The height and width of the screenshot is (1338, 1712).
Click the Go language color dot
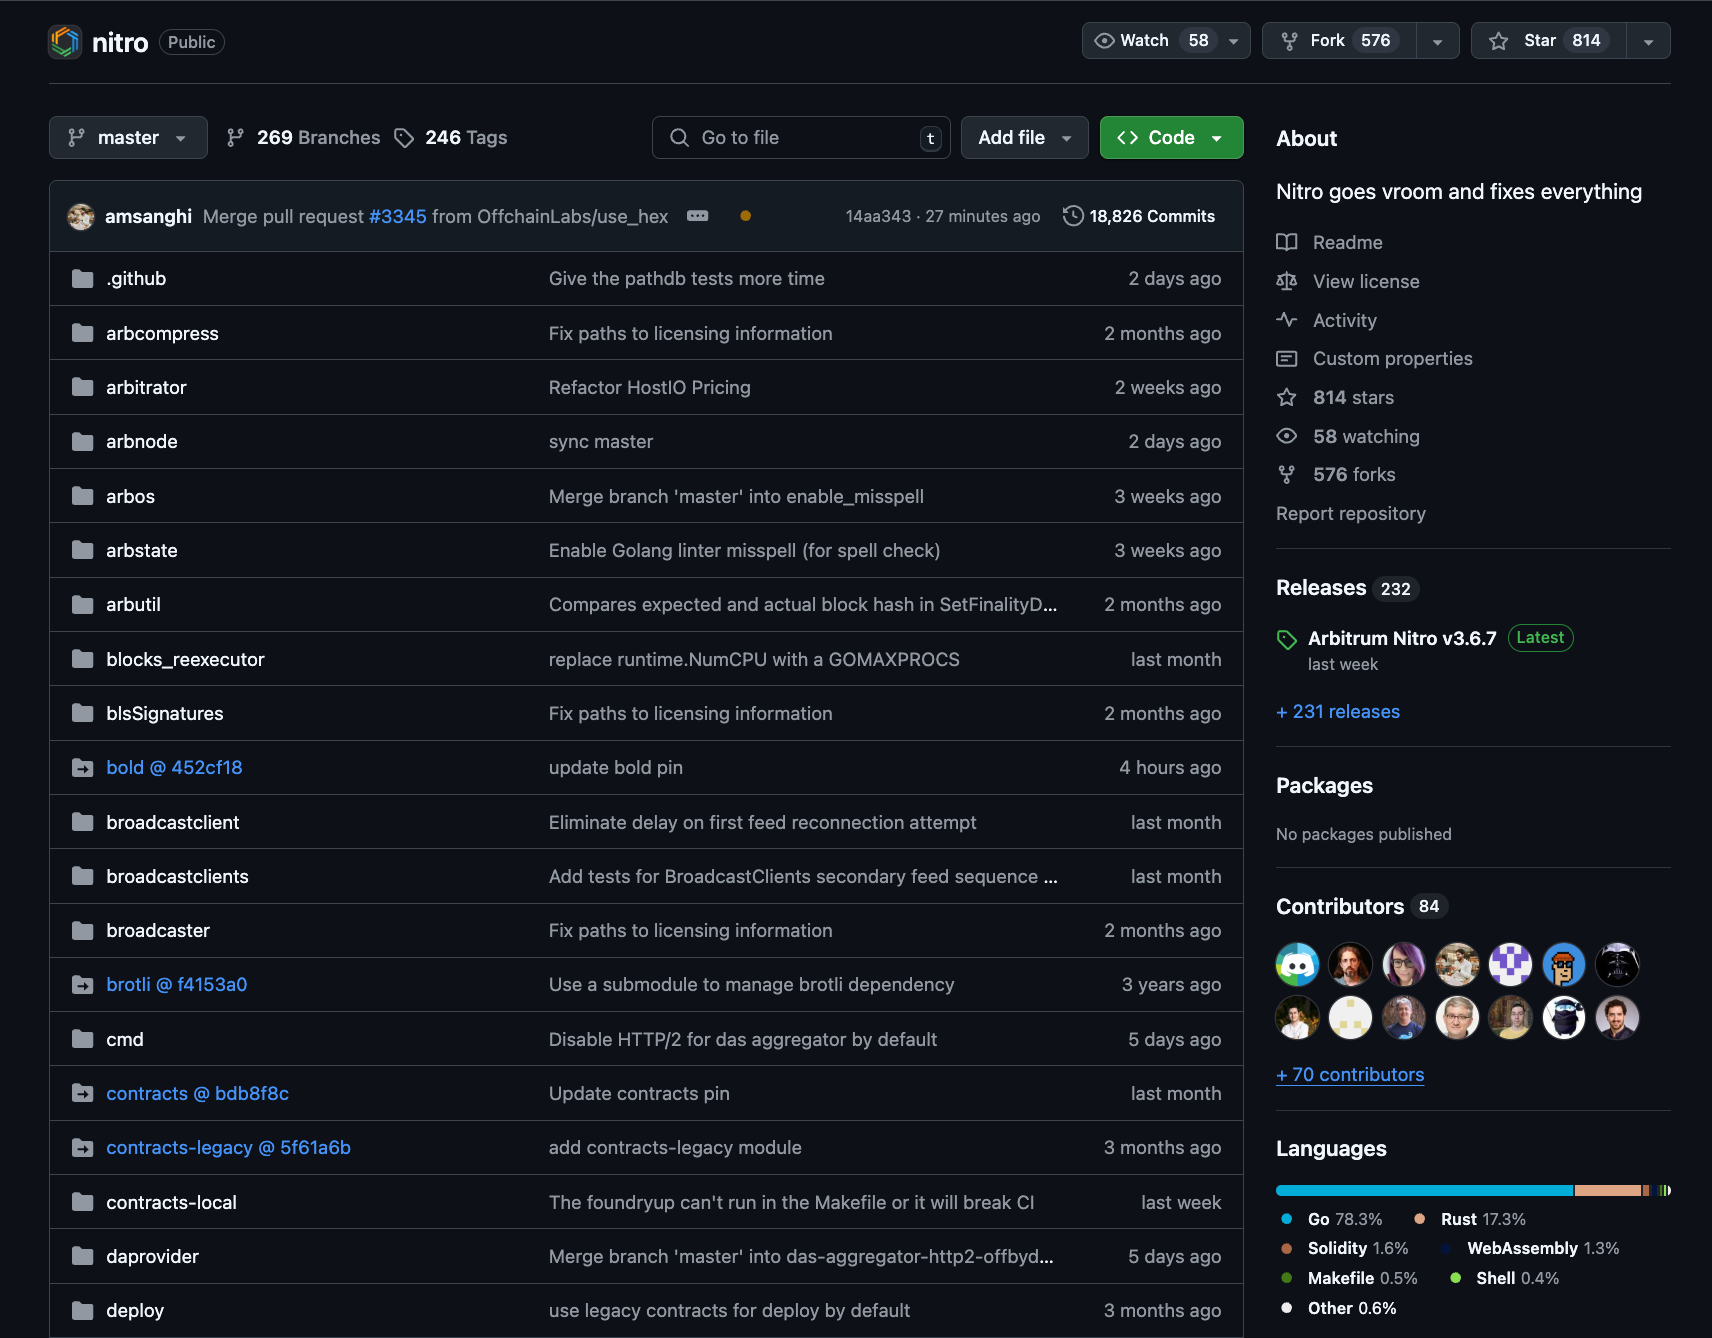pos(1287,1219)
